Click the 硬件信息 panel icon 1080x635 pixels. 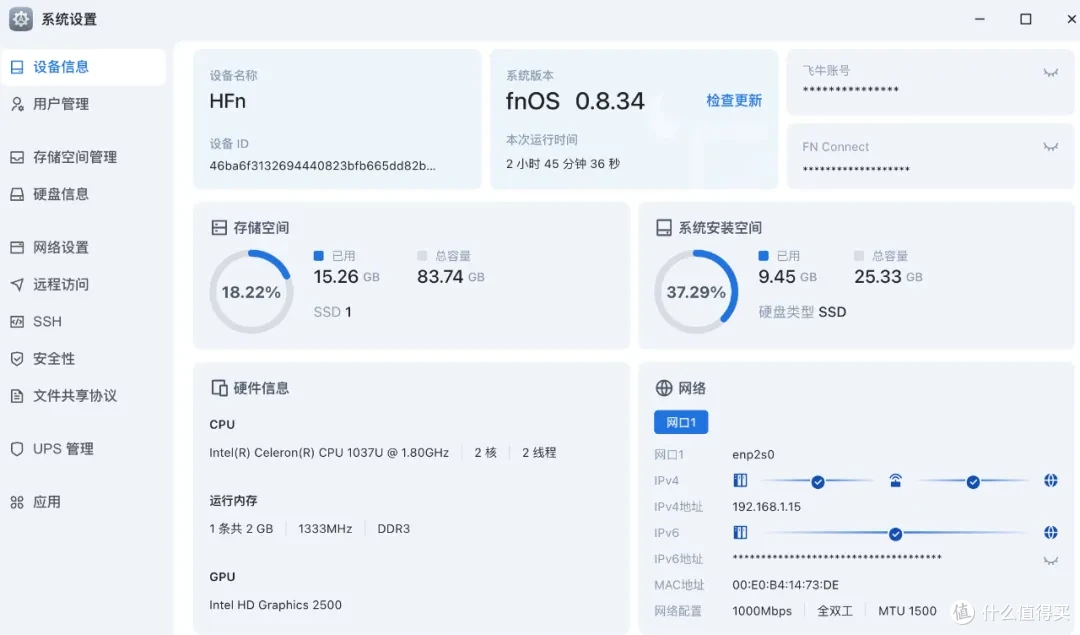pos(219,388)
